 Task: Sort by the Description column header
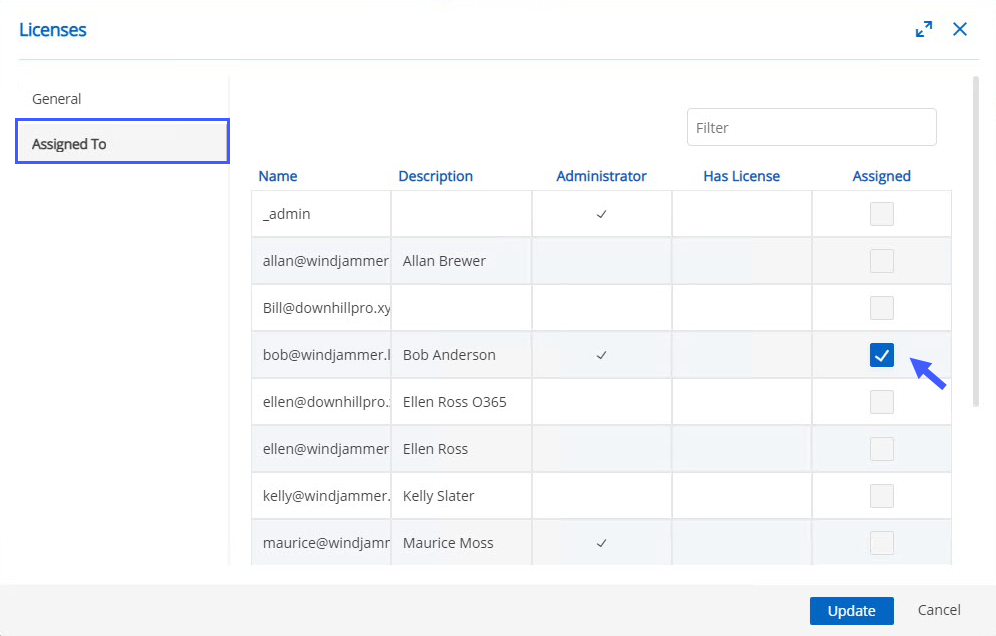(435, 176)
